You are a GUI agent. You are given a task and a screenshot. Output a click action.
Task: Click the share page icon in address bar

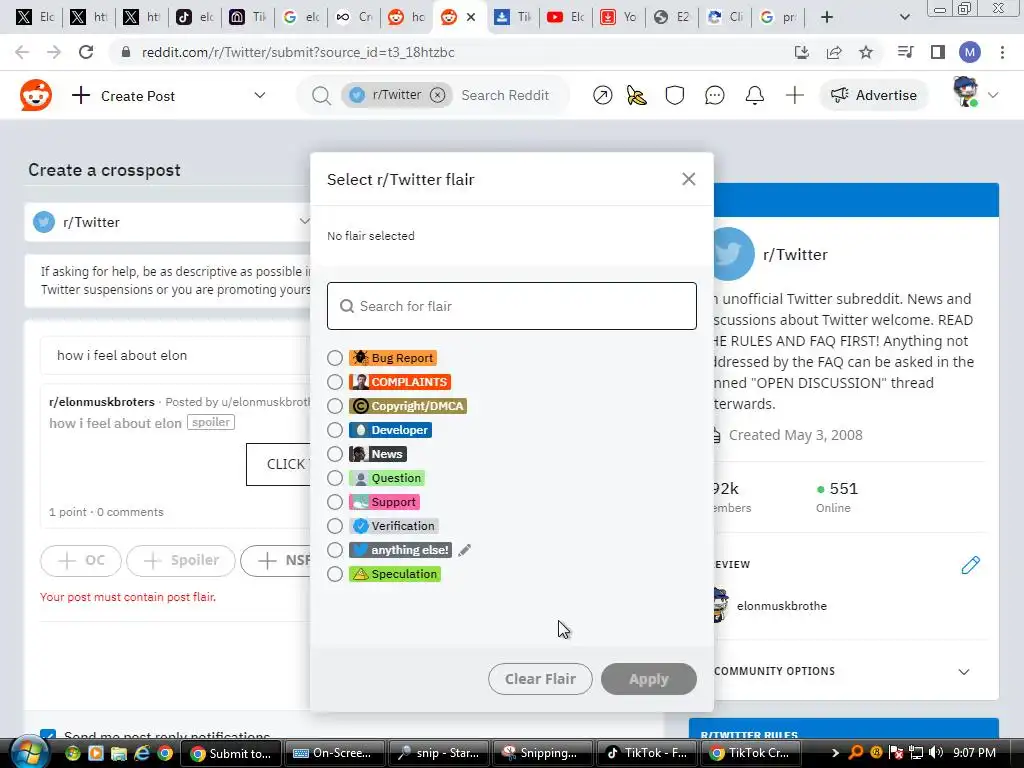834,52
